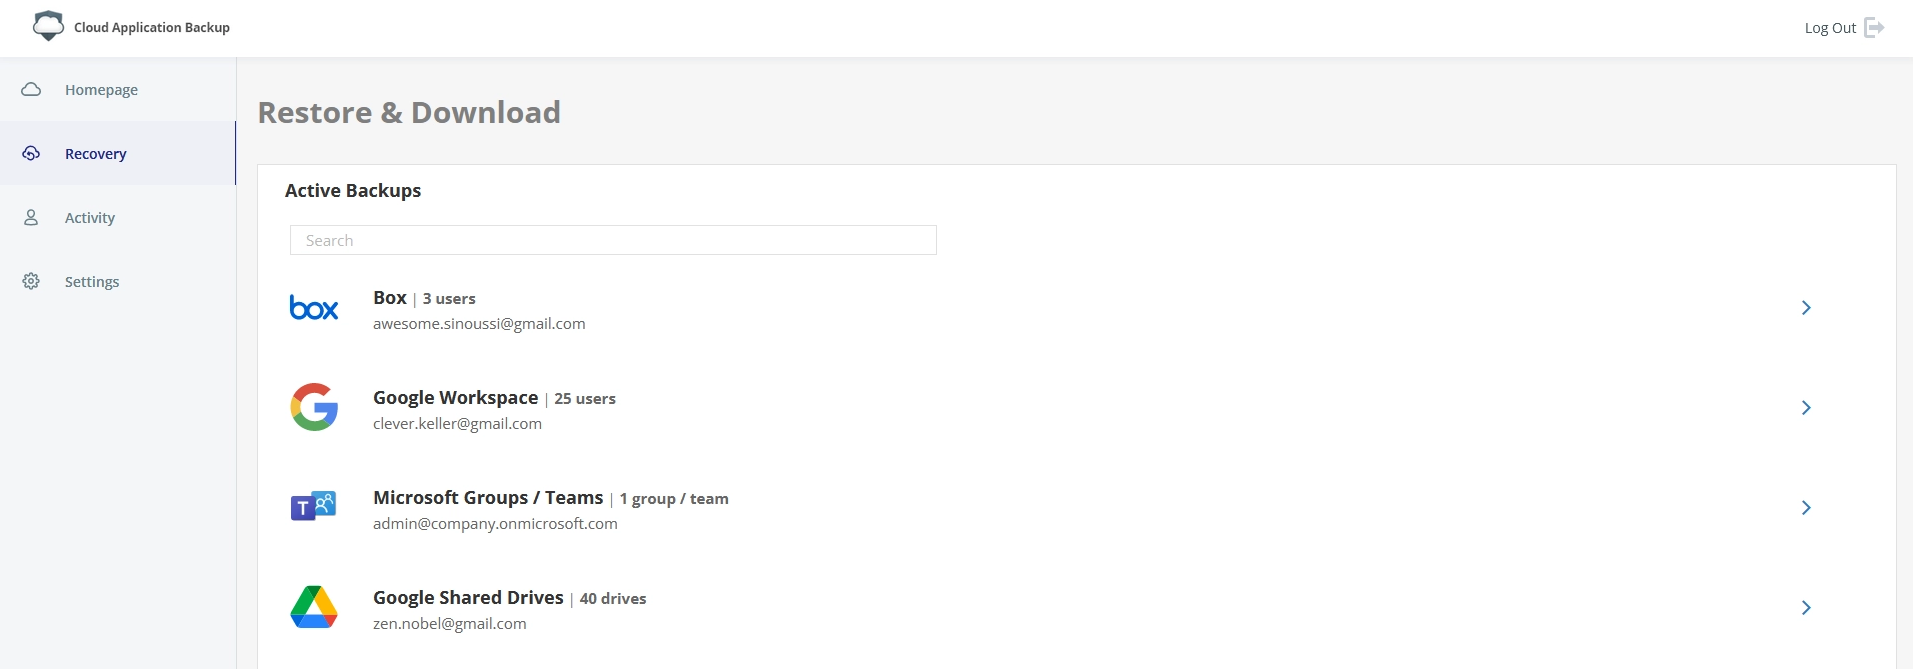Focus the Active Backups search field
Viewport: 1913px width, 669px height.
click(613, 240)
